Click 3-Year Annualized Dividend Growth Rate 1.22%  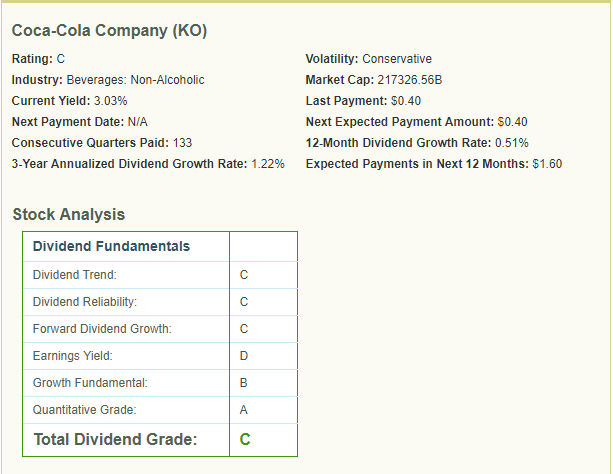tap(148, 163)
